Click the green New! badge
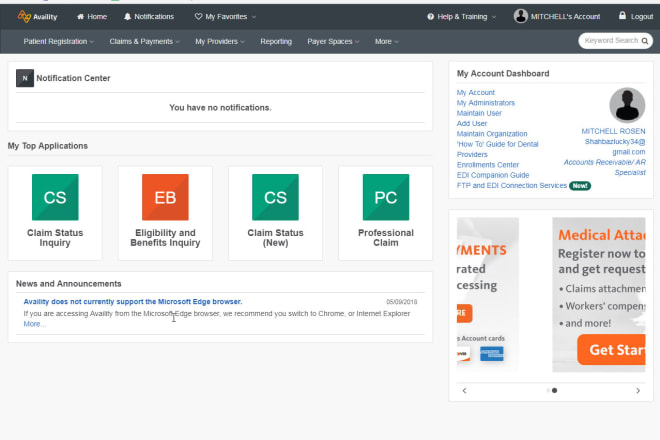This screenshot has height=440, width=660. [x=580, y=186]
